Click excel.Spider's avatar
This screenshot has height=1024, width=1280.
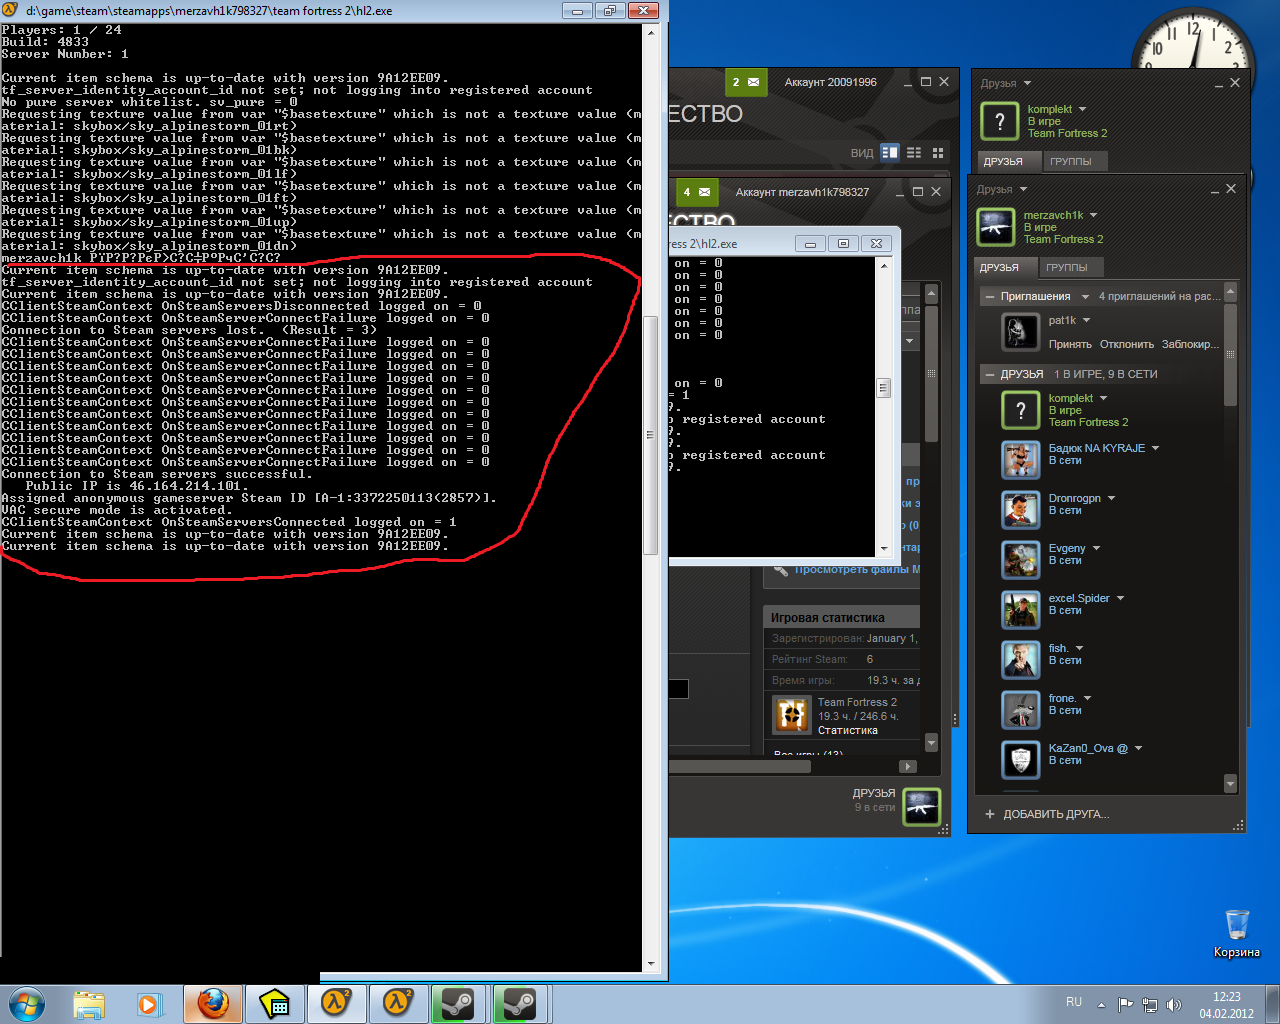[x=1021, y=610]
